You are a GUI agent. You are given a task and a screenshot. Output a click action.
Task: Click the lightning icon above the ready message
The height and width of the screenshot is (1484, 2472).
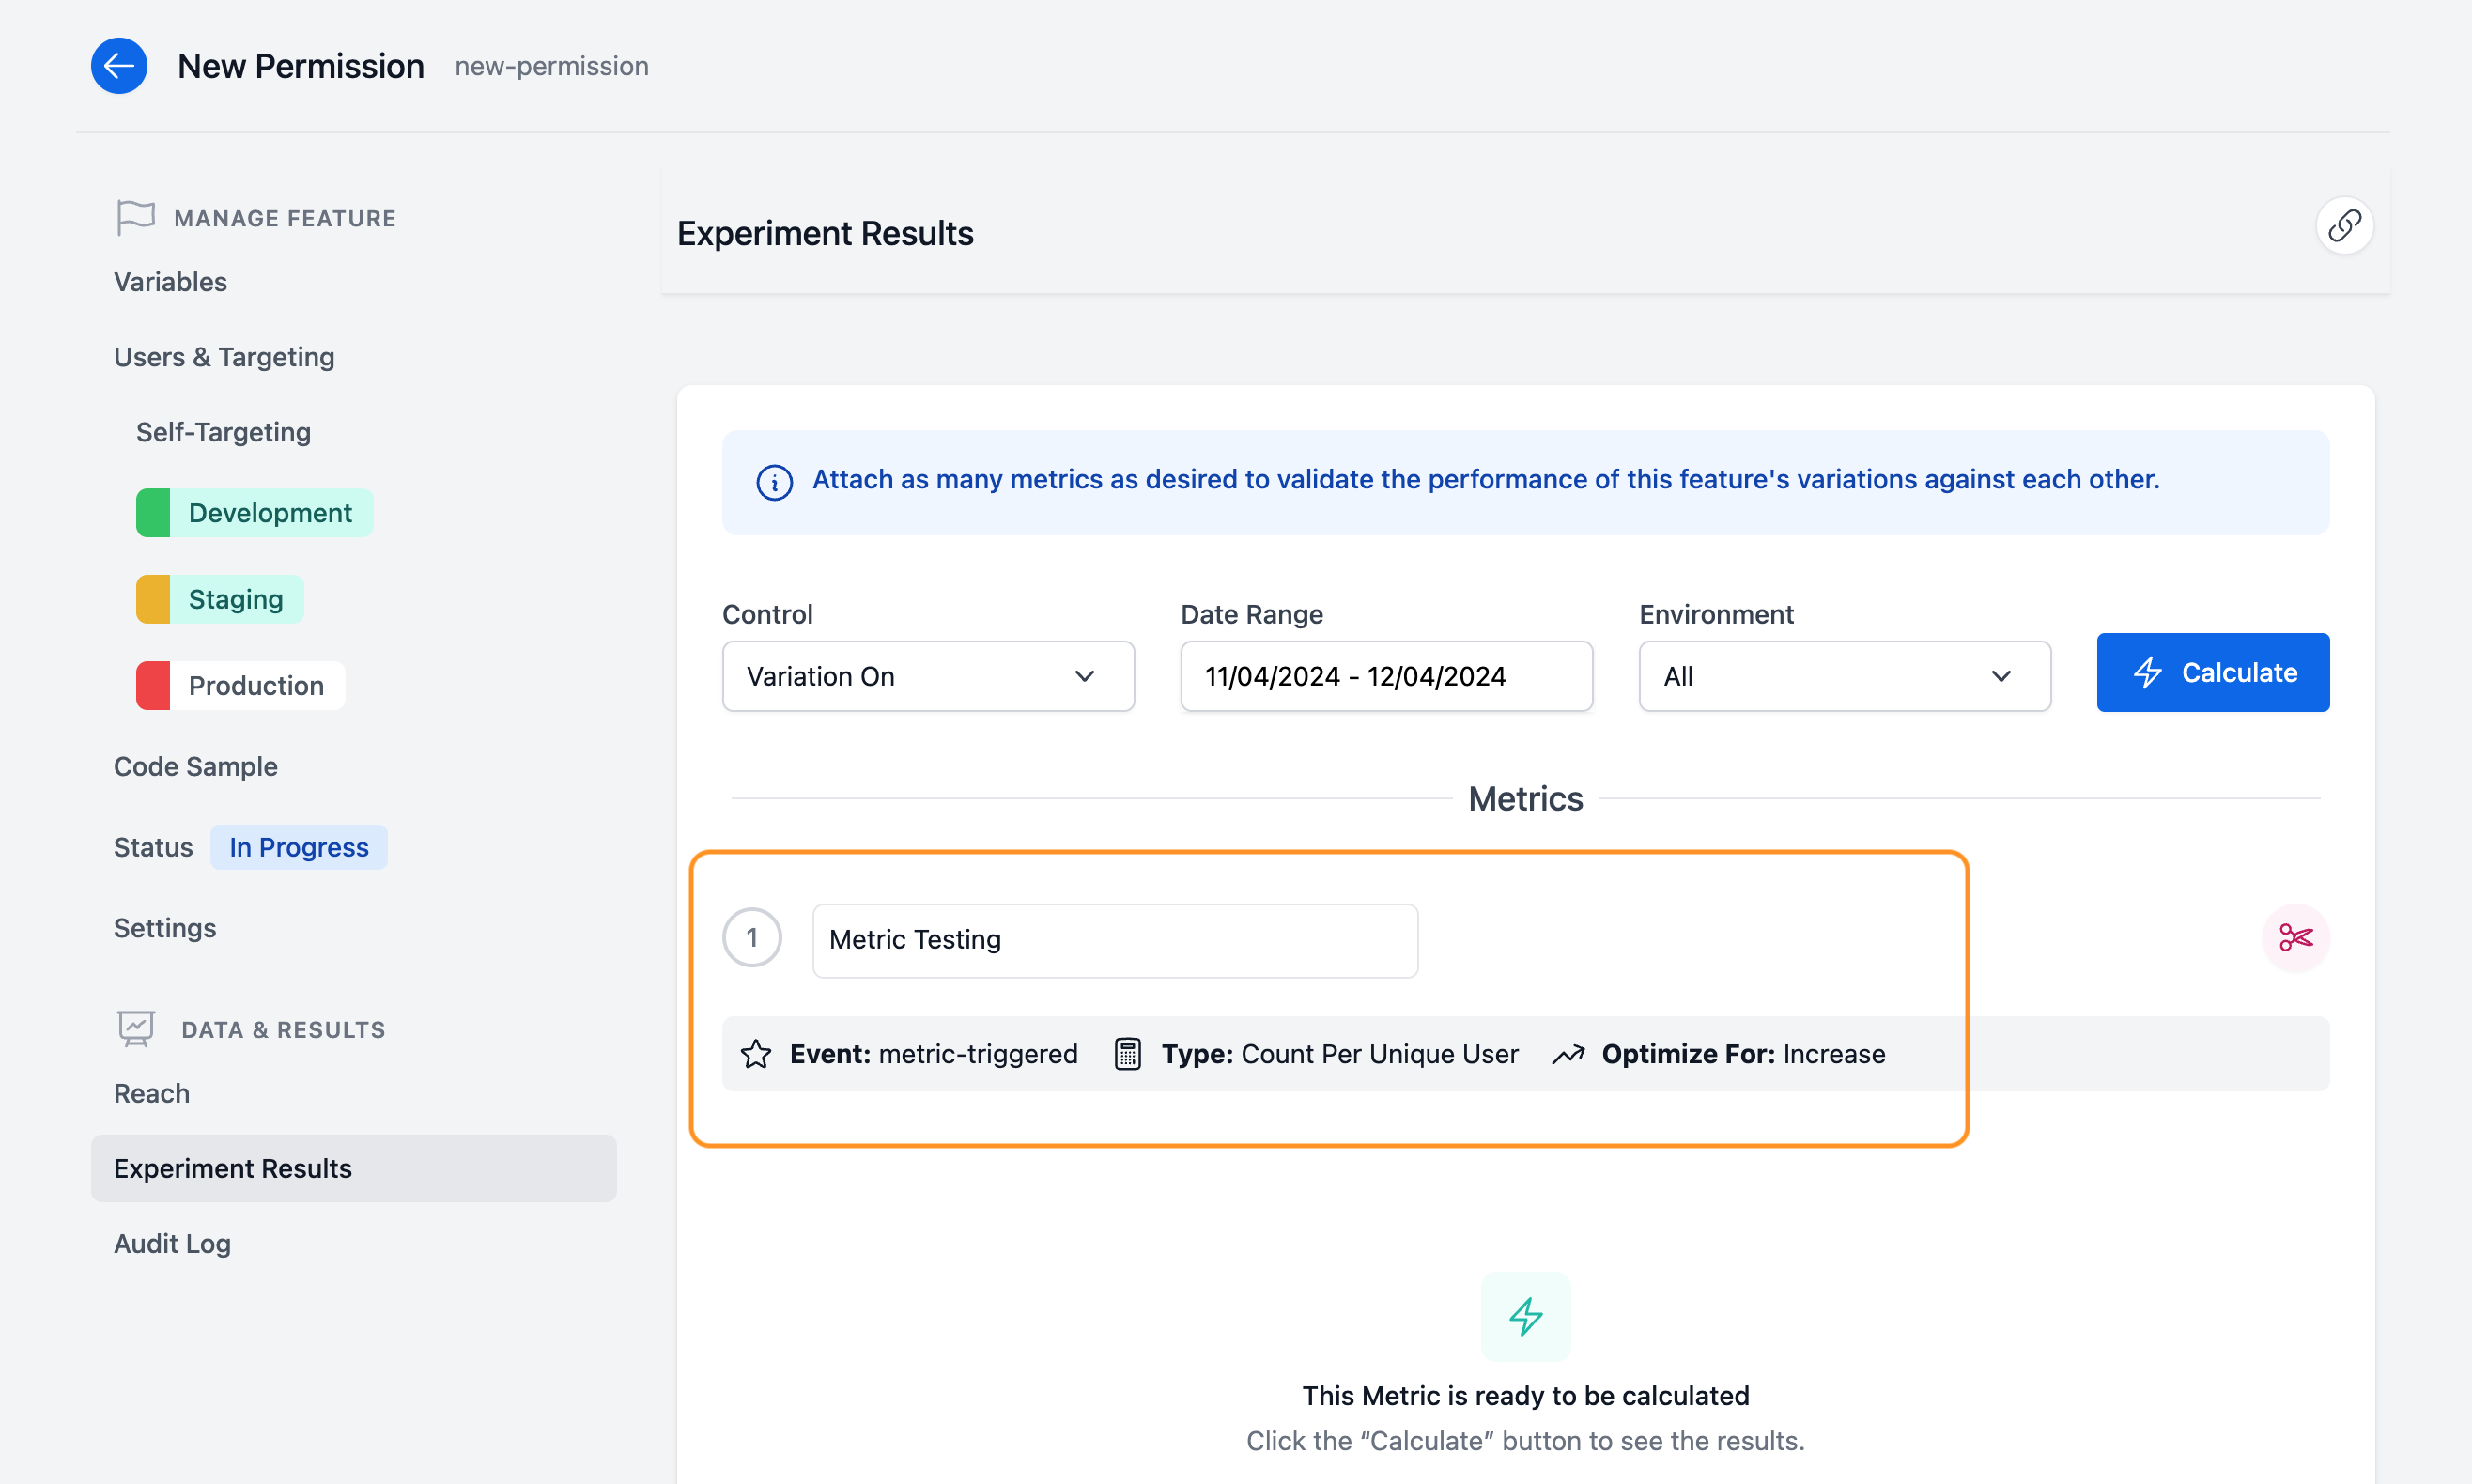click(1525, 1317)
